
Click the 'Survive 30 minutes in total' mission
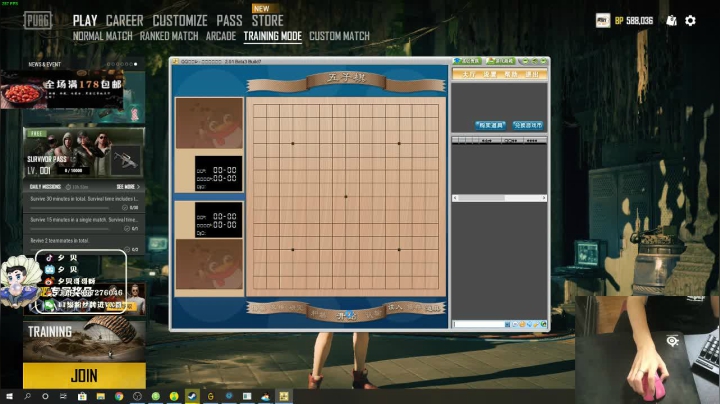coord(84,202)
